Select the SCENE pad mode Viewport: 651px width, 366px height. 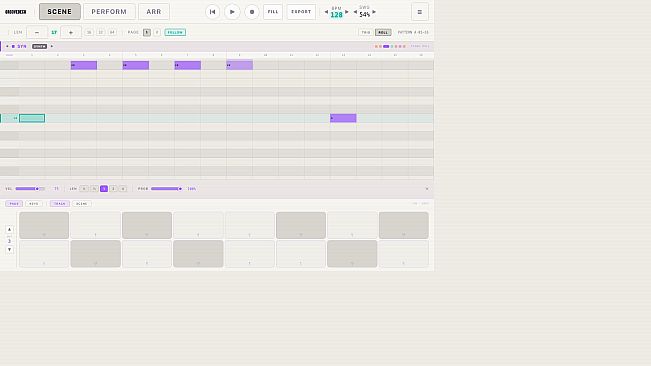[82, 204]
